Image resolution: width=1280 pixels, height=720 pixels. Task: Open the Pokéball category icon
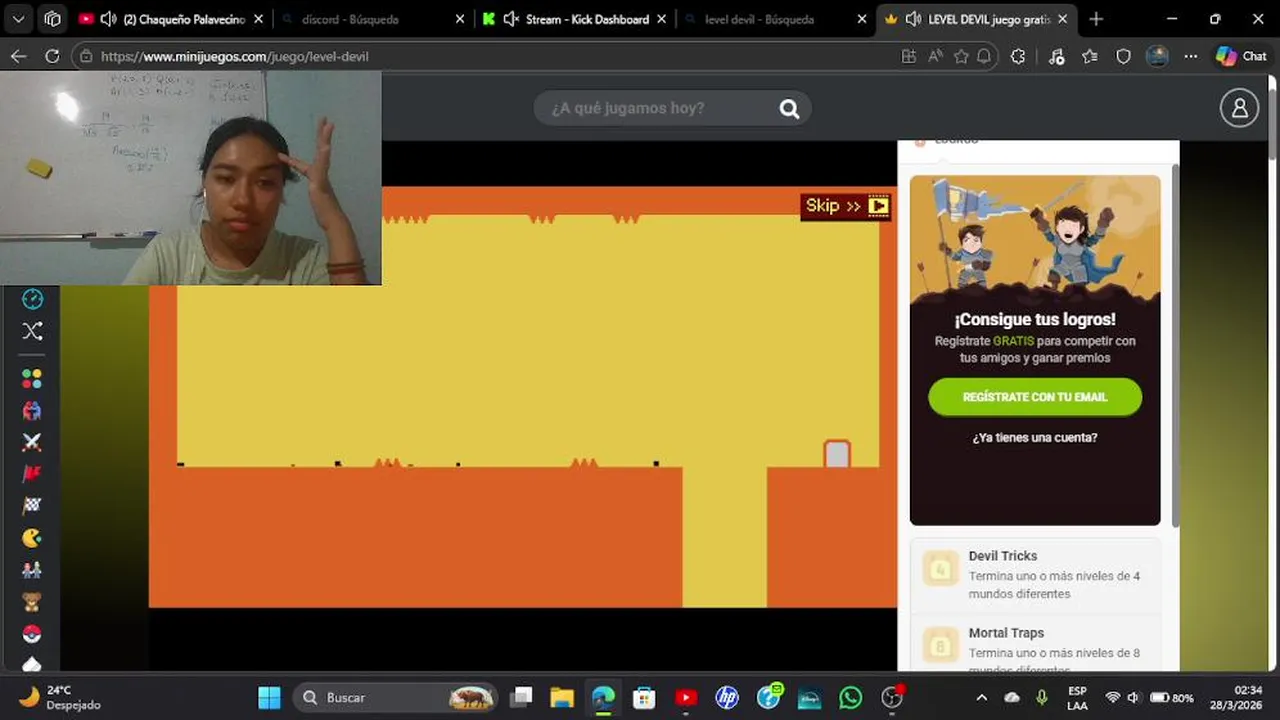coord(32,634)
